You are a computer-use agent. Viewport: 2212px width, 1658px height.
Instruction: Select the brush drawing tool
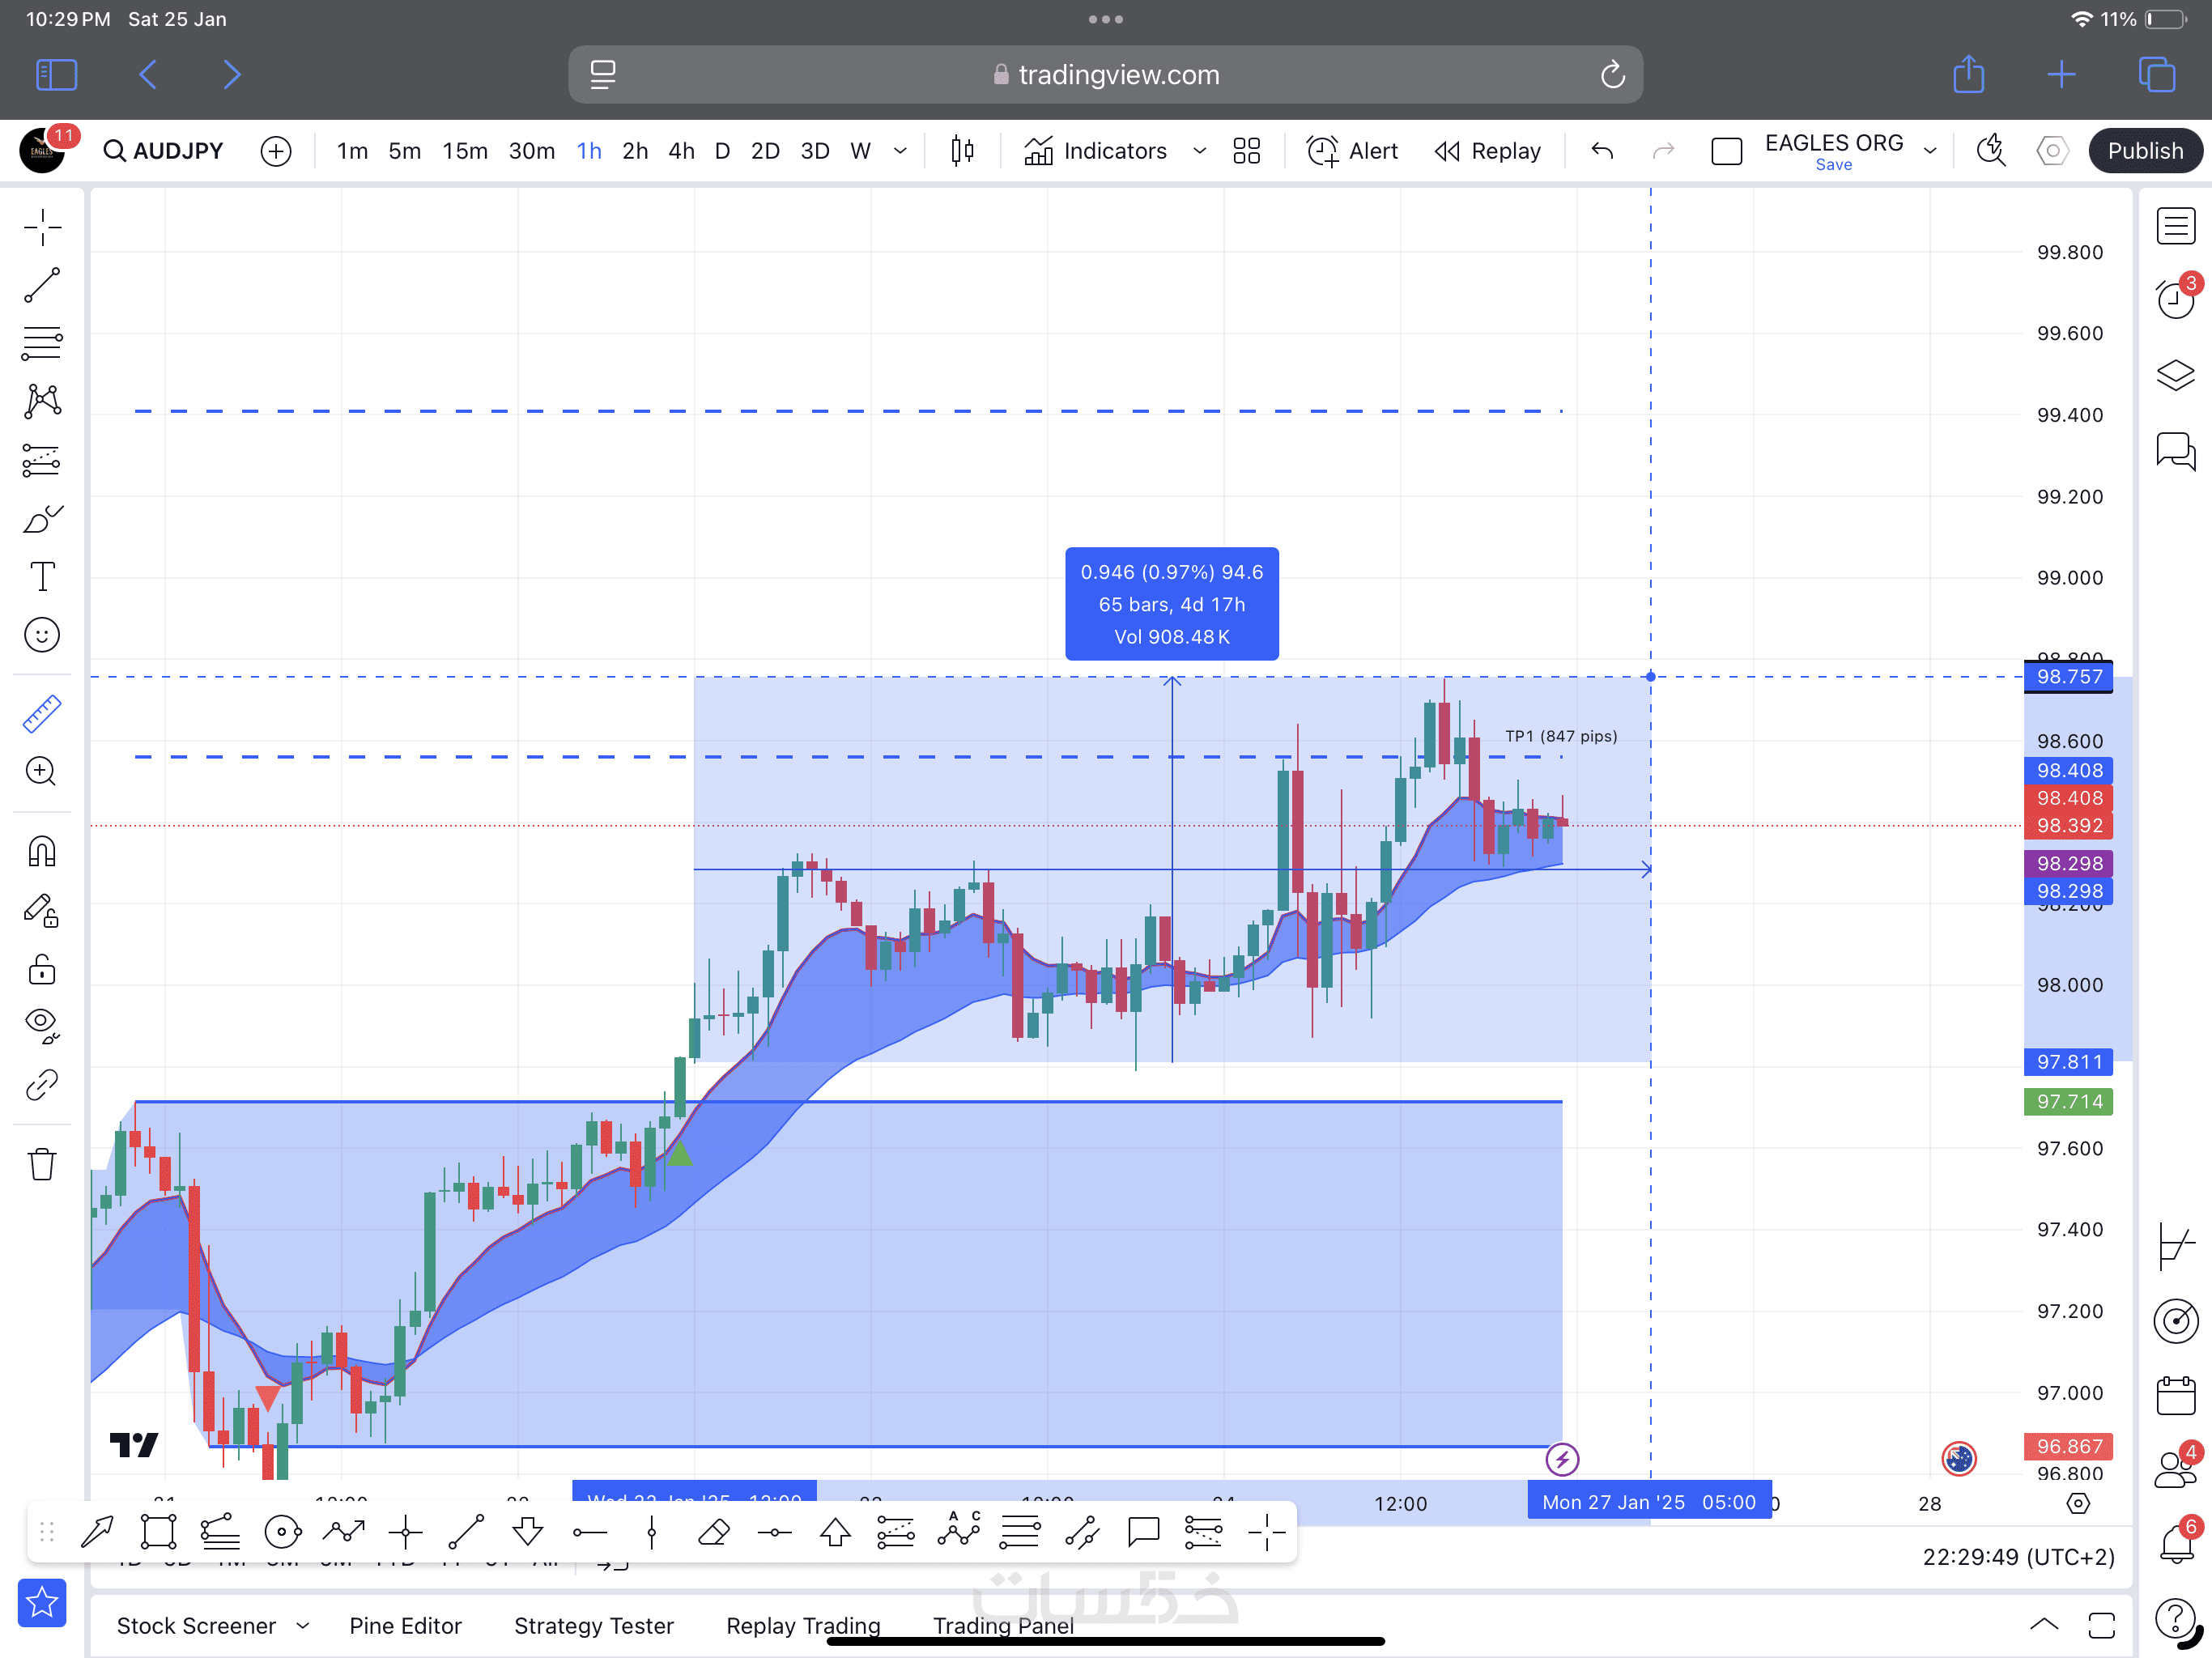[42, 518]
